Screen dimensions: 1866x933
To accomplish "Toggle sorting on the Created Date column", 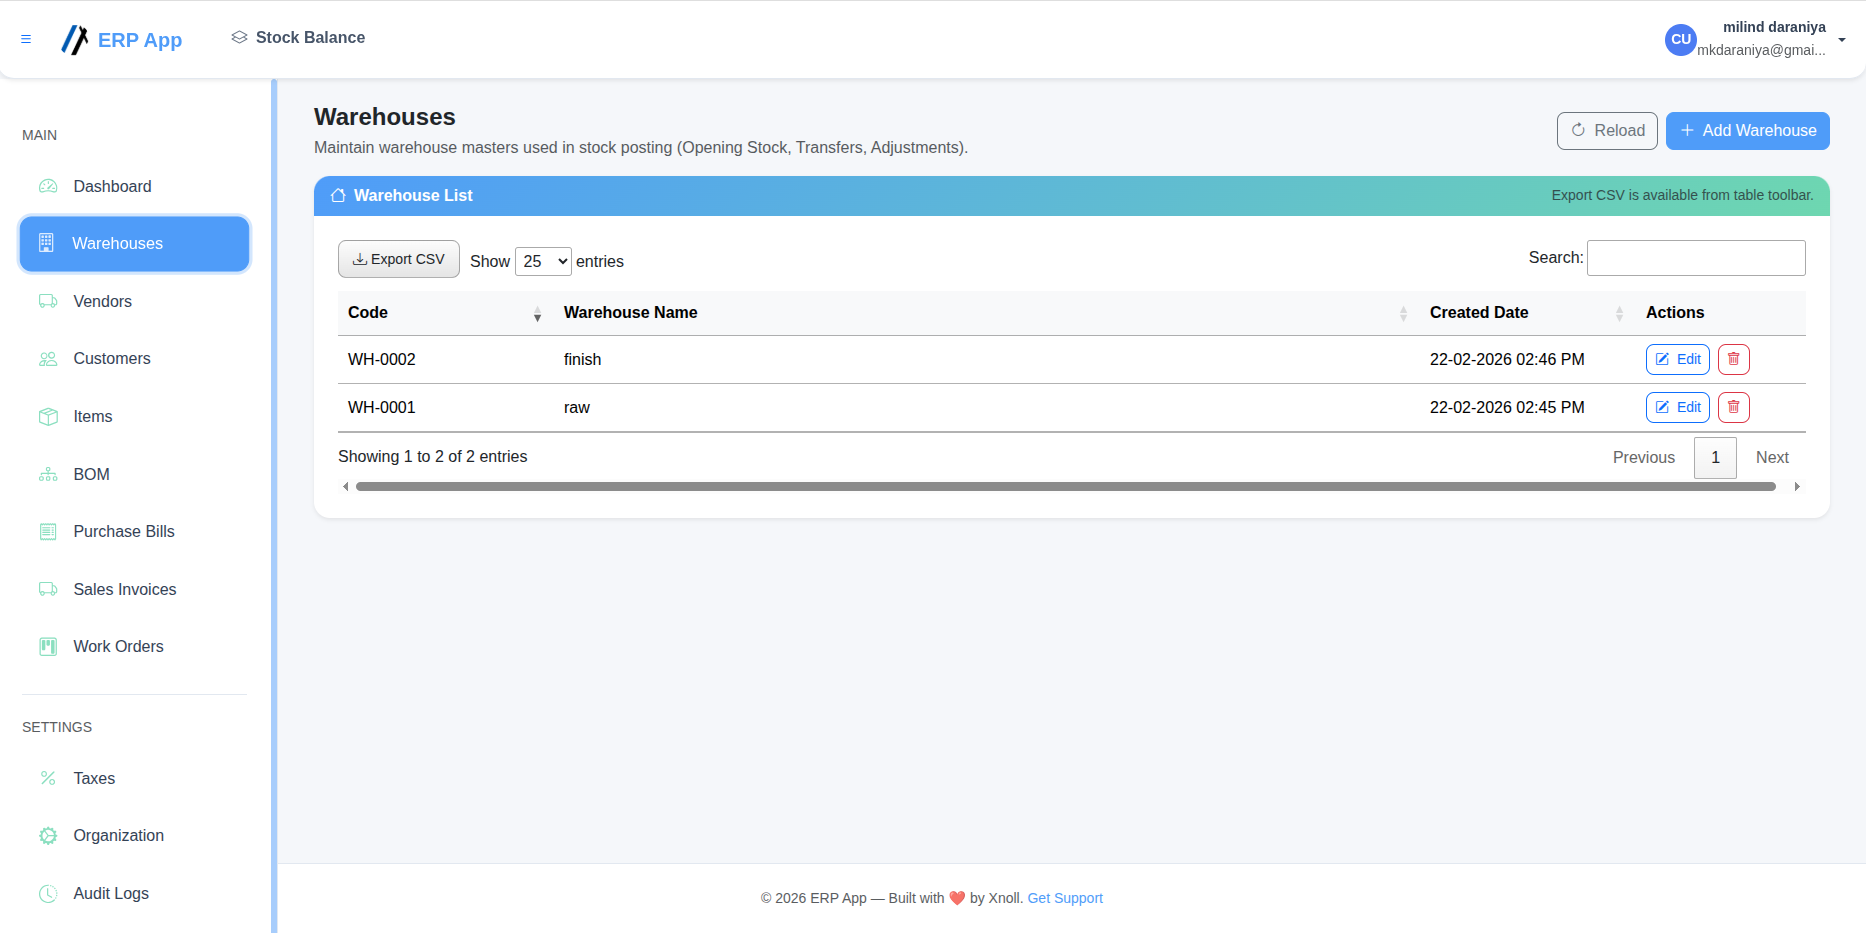I will click(1620, 313).
